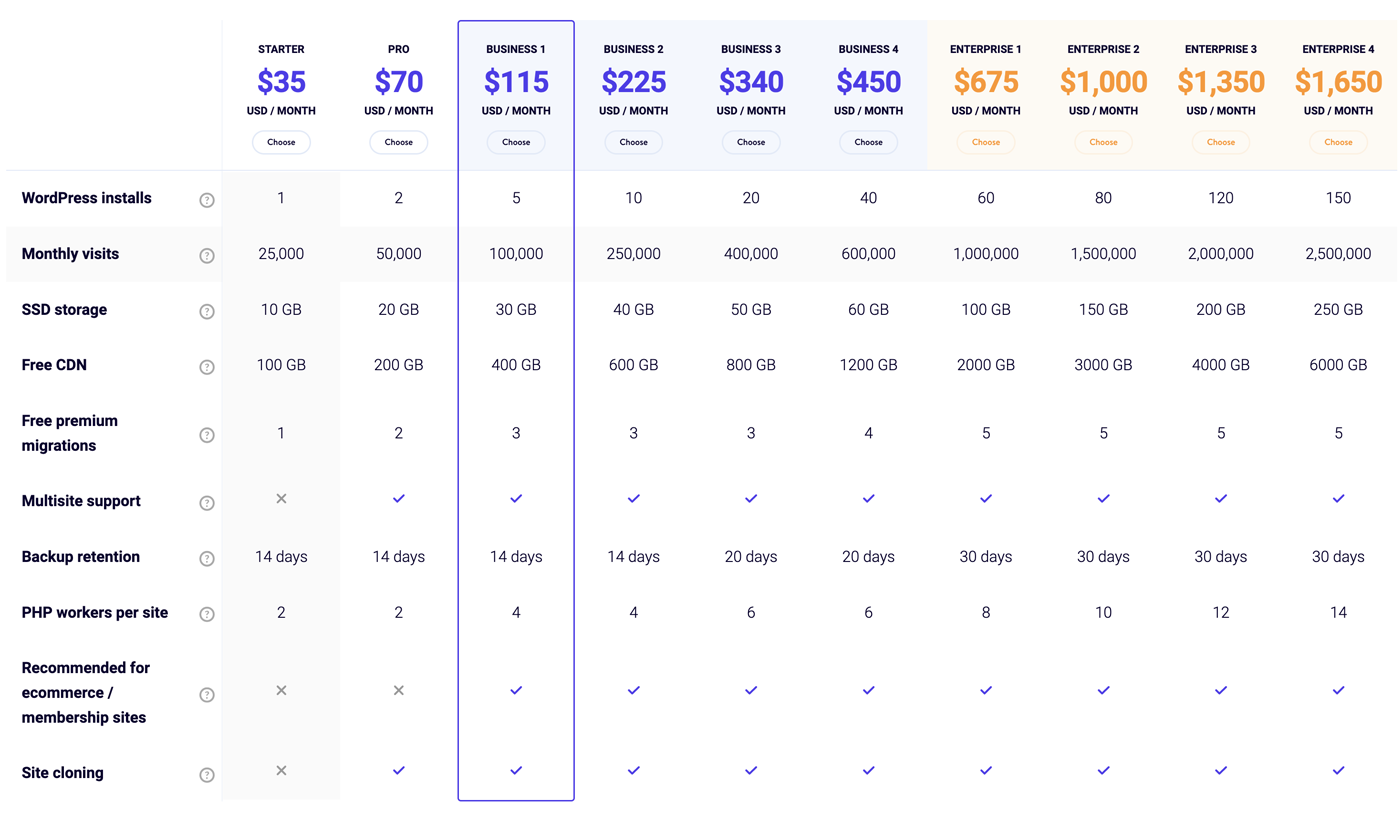Click the PHP workers per site label
1399x816 pixels.
pos(95,613)
